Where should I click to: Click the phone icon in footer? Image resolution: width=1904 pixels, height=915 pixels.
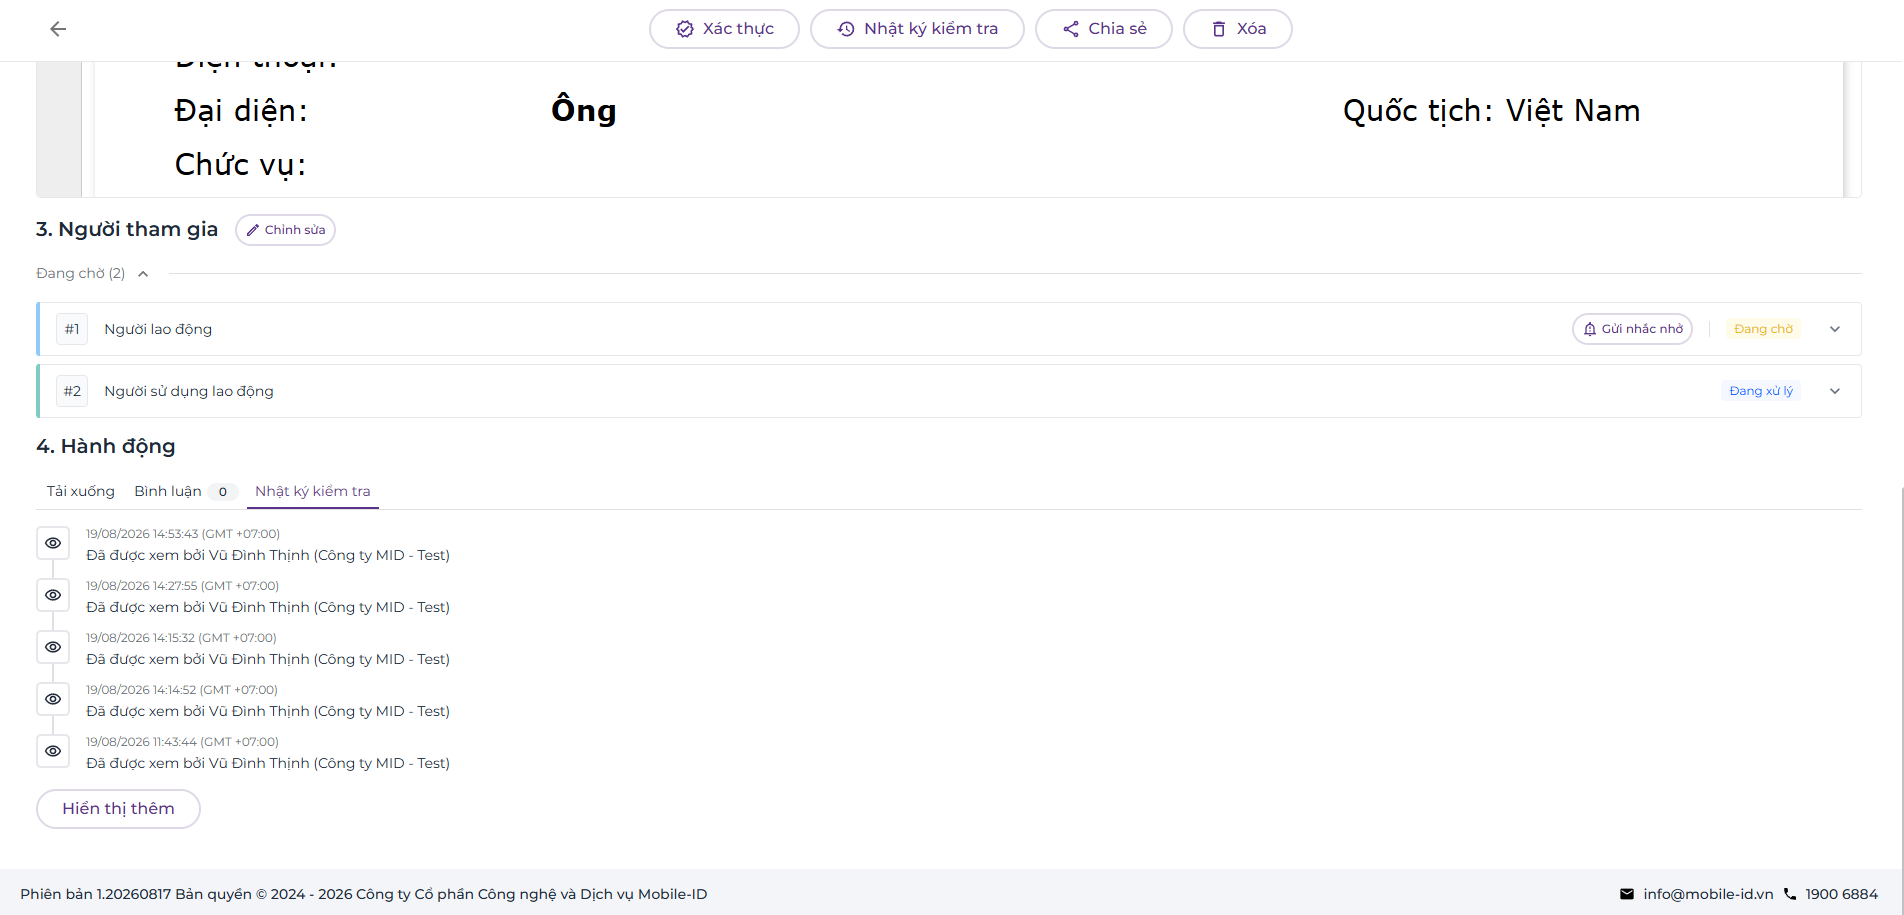(x=1790, y=894)
